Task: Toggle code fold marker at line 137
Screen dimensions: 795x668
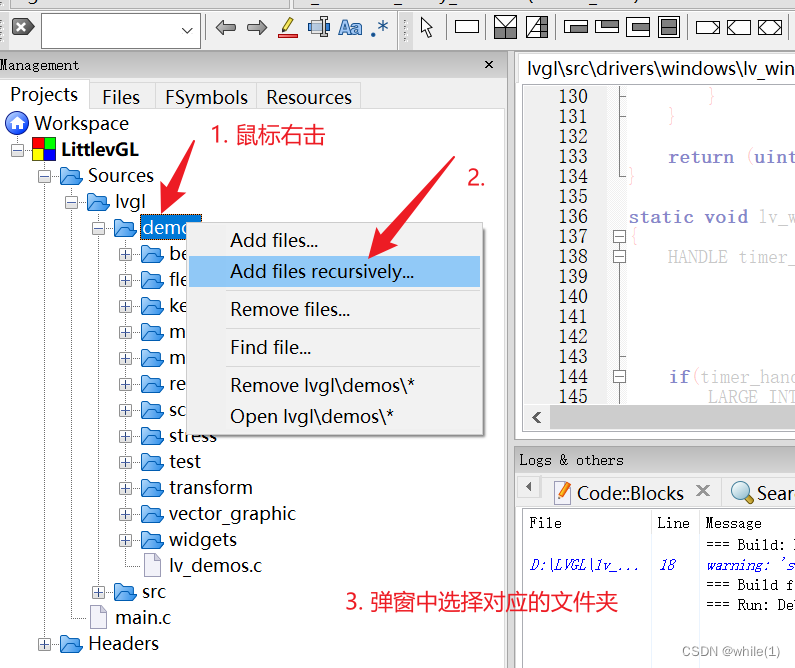Action: pos(619,237)
